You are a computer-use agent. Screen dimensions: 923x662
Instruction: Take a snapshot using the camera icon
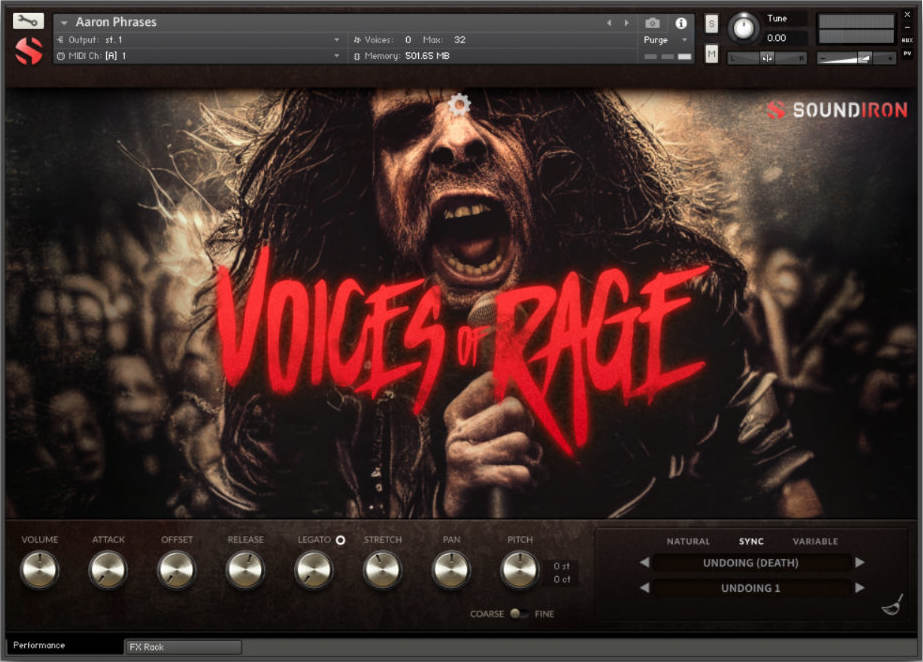[652, 22]
